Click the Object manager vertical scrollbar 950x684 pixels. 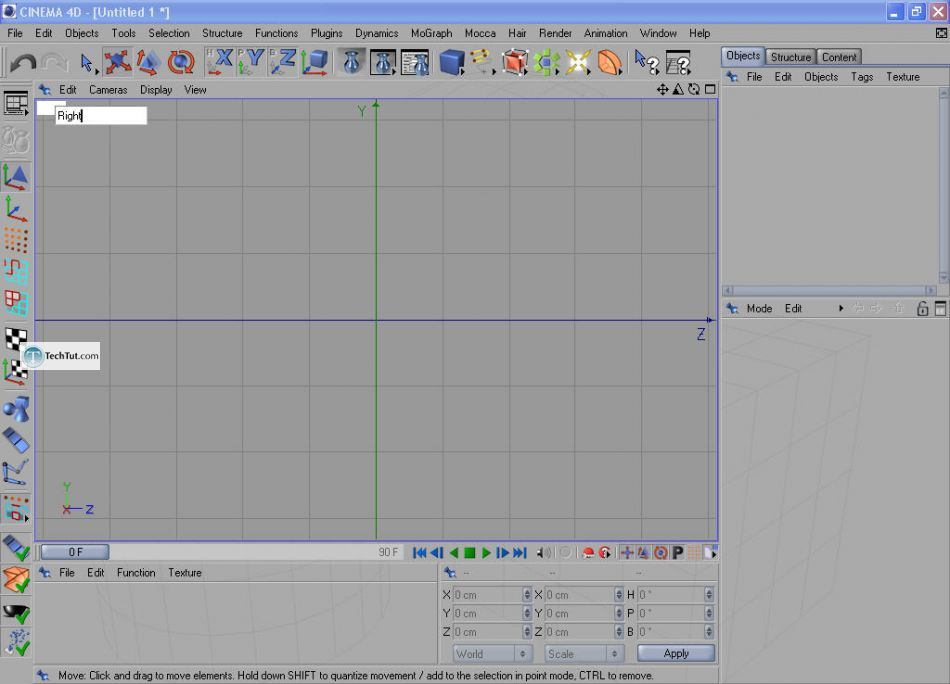pos(943,186)
